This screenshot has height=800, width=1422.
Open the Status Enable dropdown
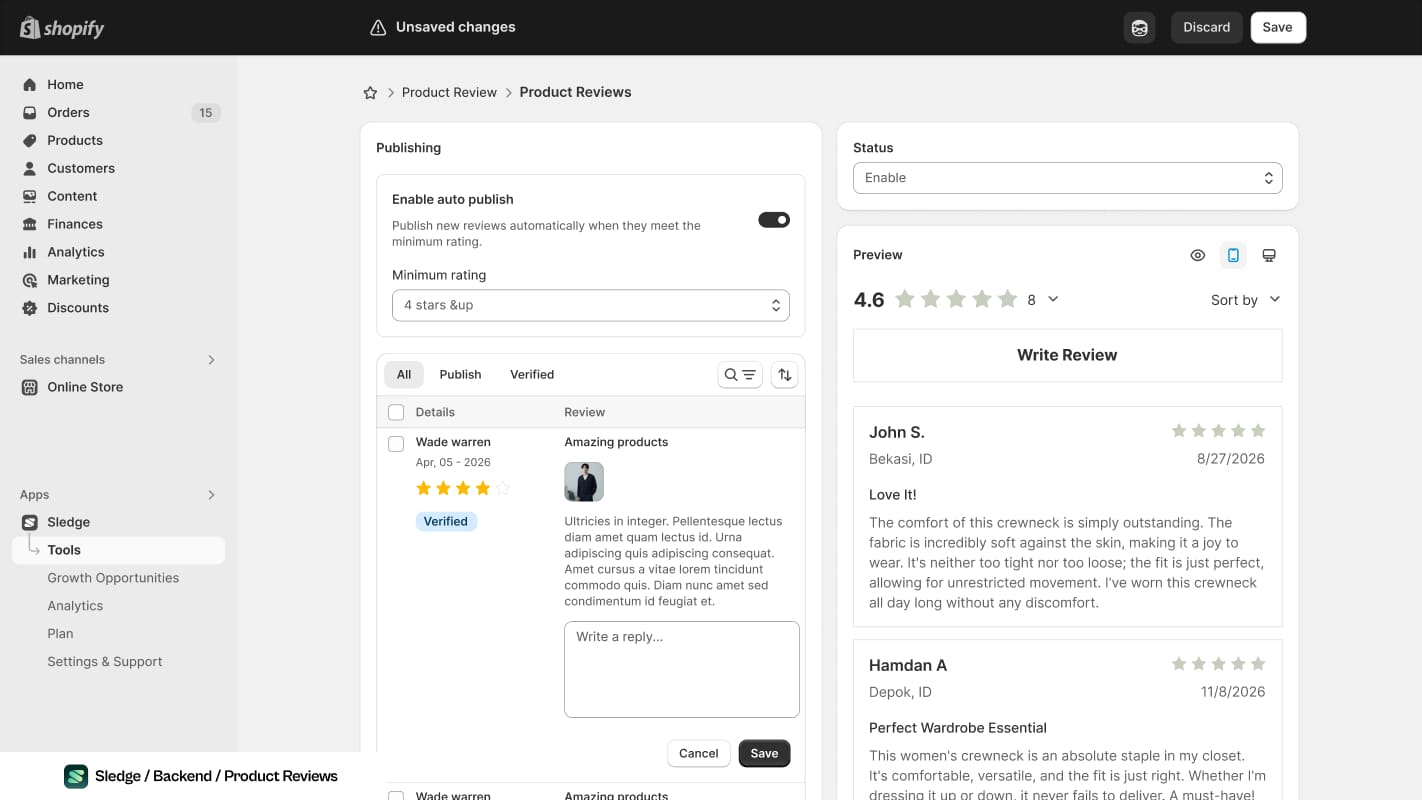[1068, 178]
